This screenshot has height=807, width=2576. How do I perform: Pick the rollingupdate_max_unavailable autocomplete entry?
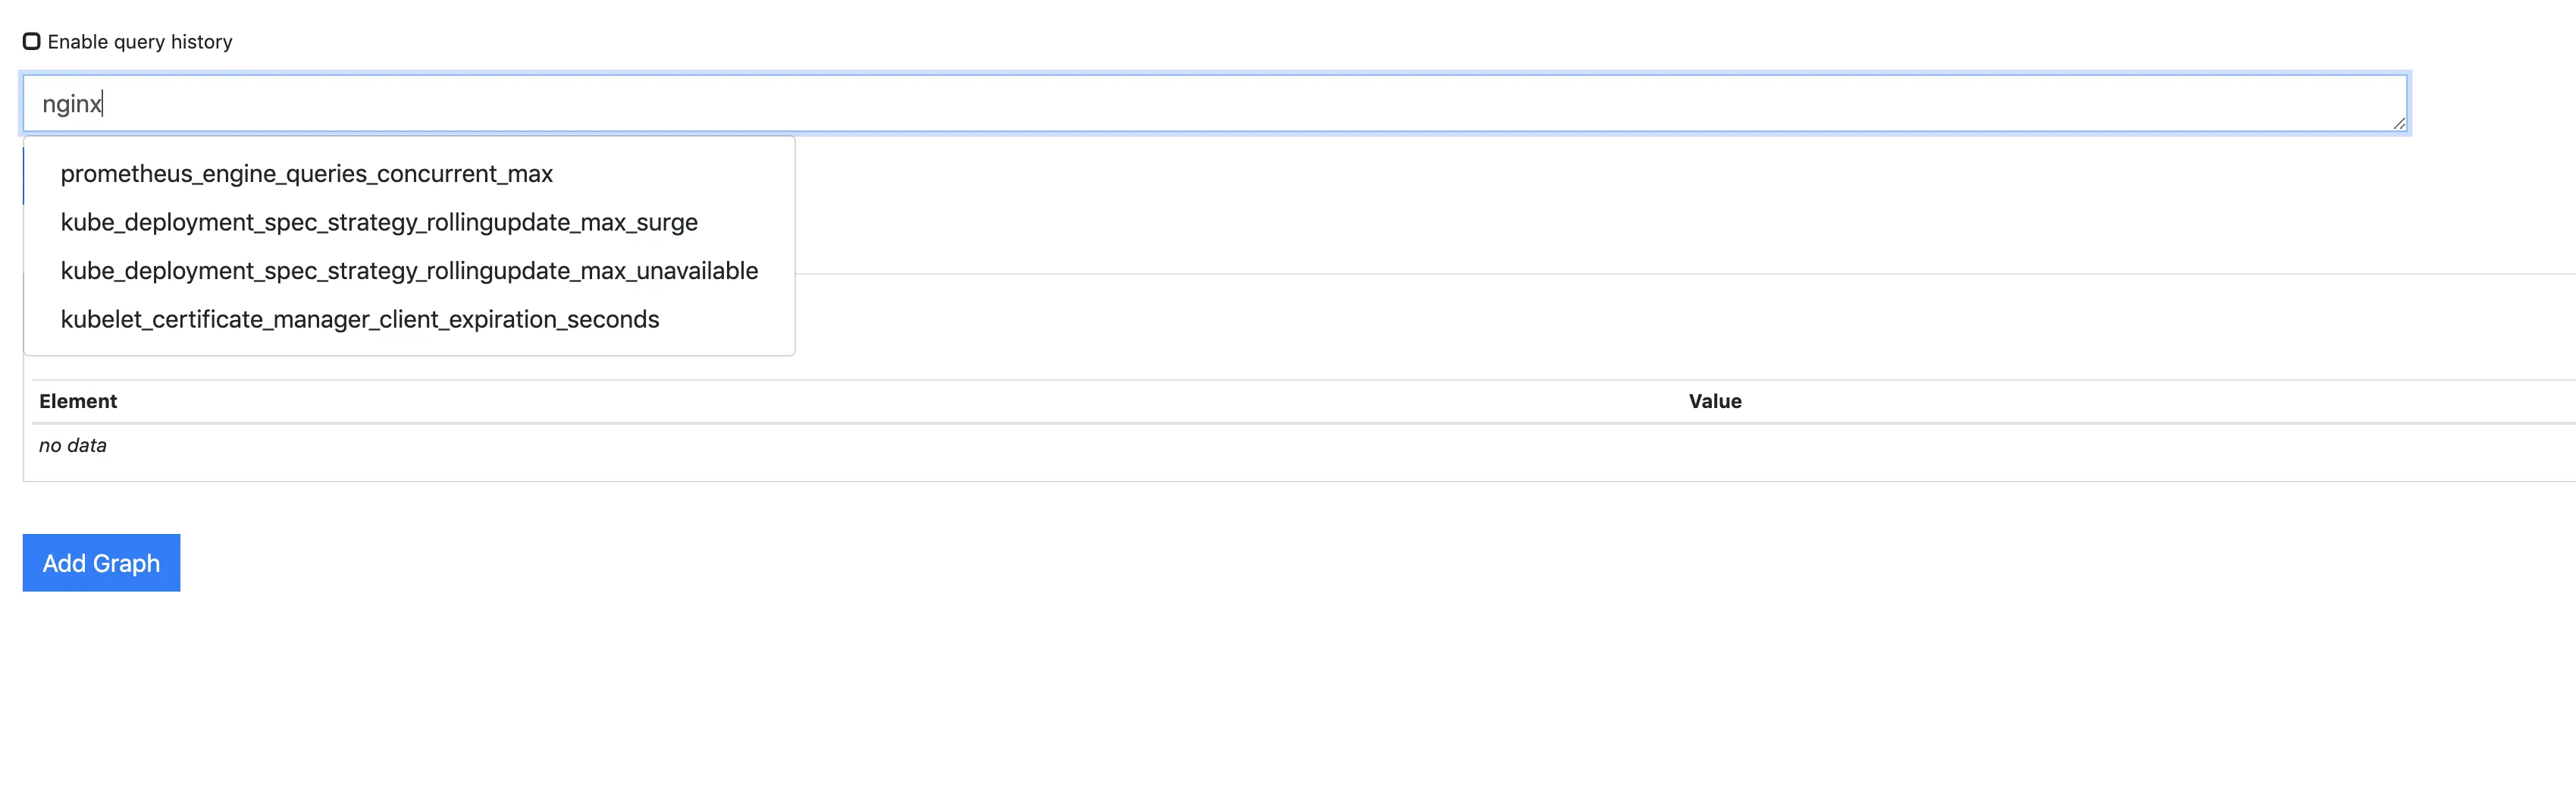pos(409,271)
